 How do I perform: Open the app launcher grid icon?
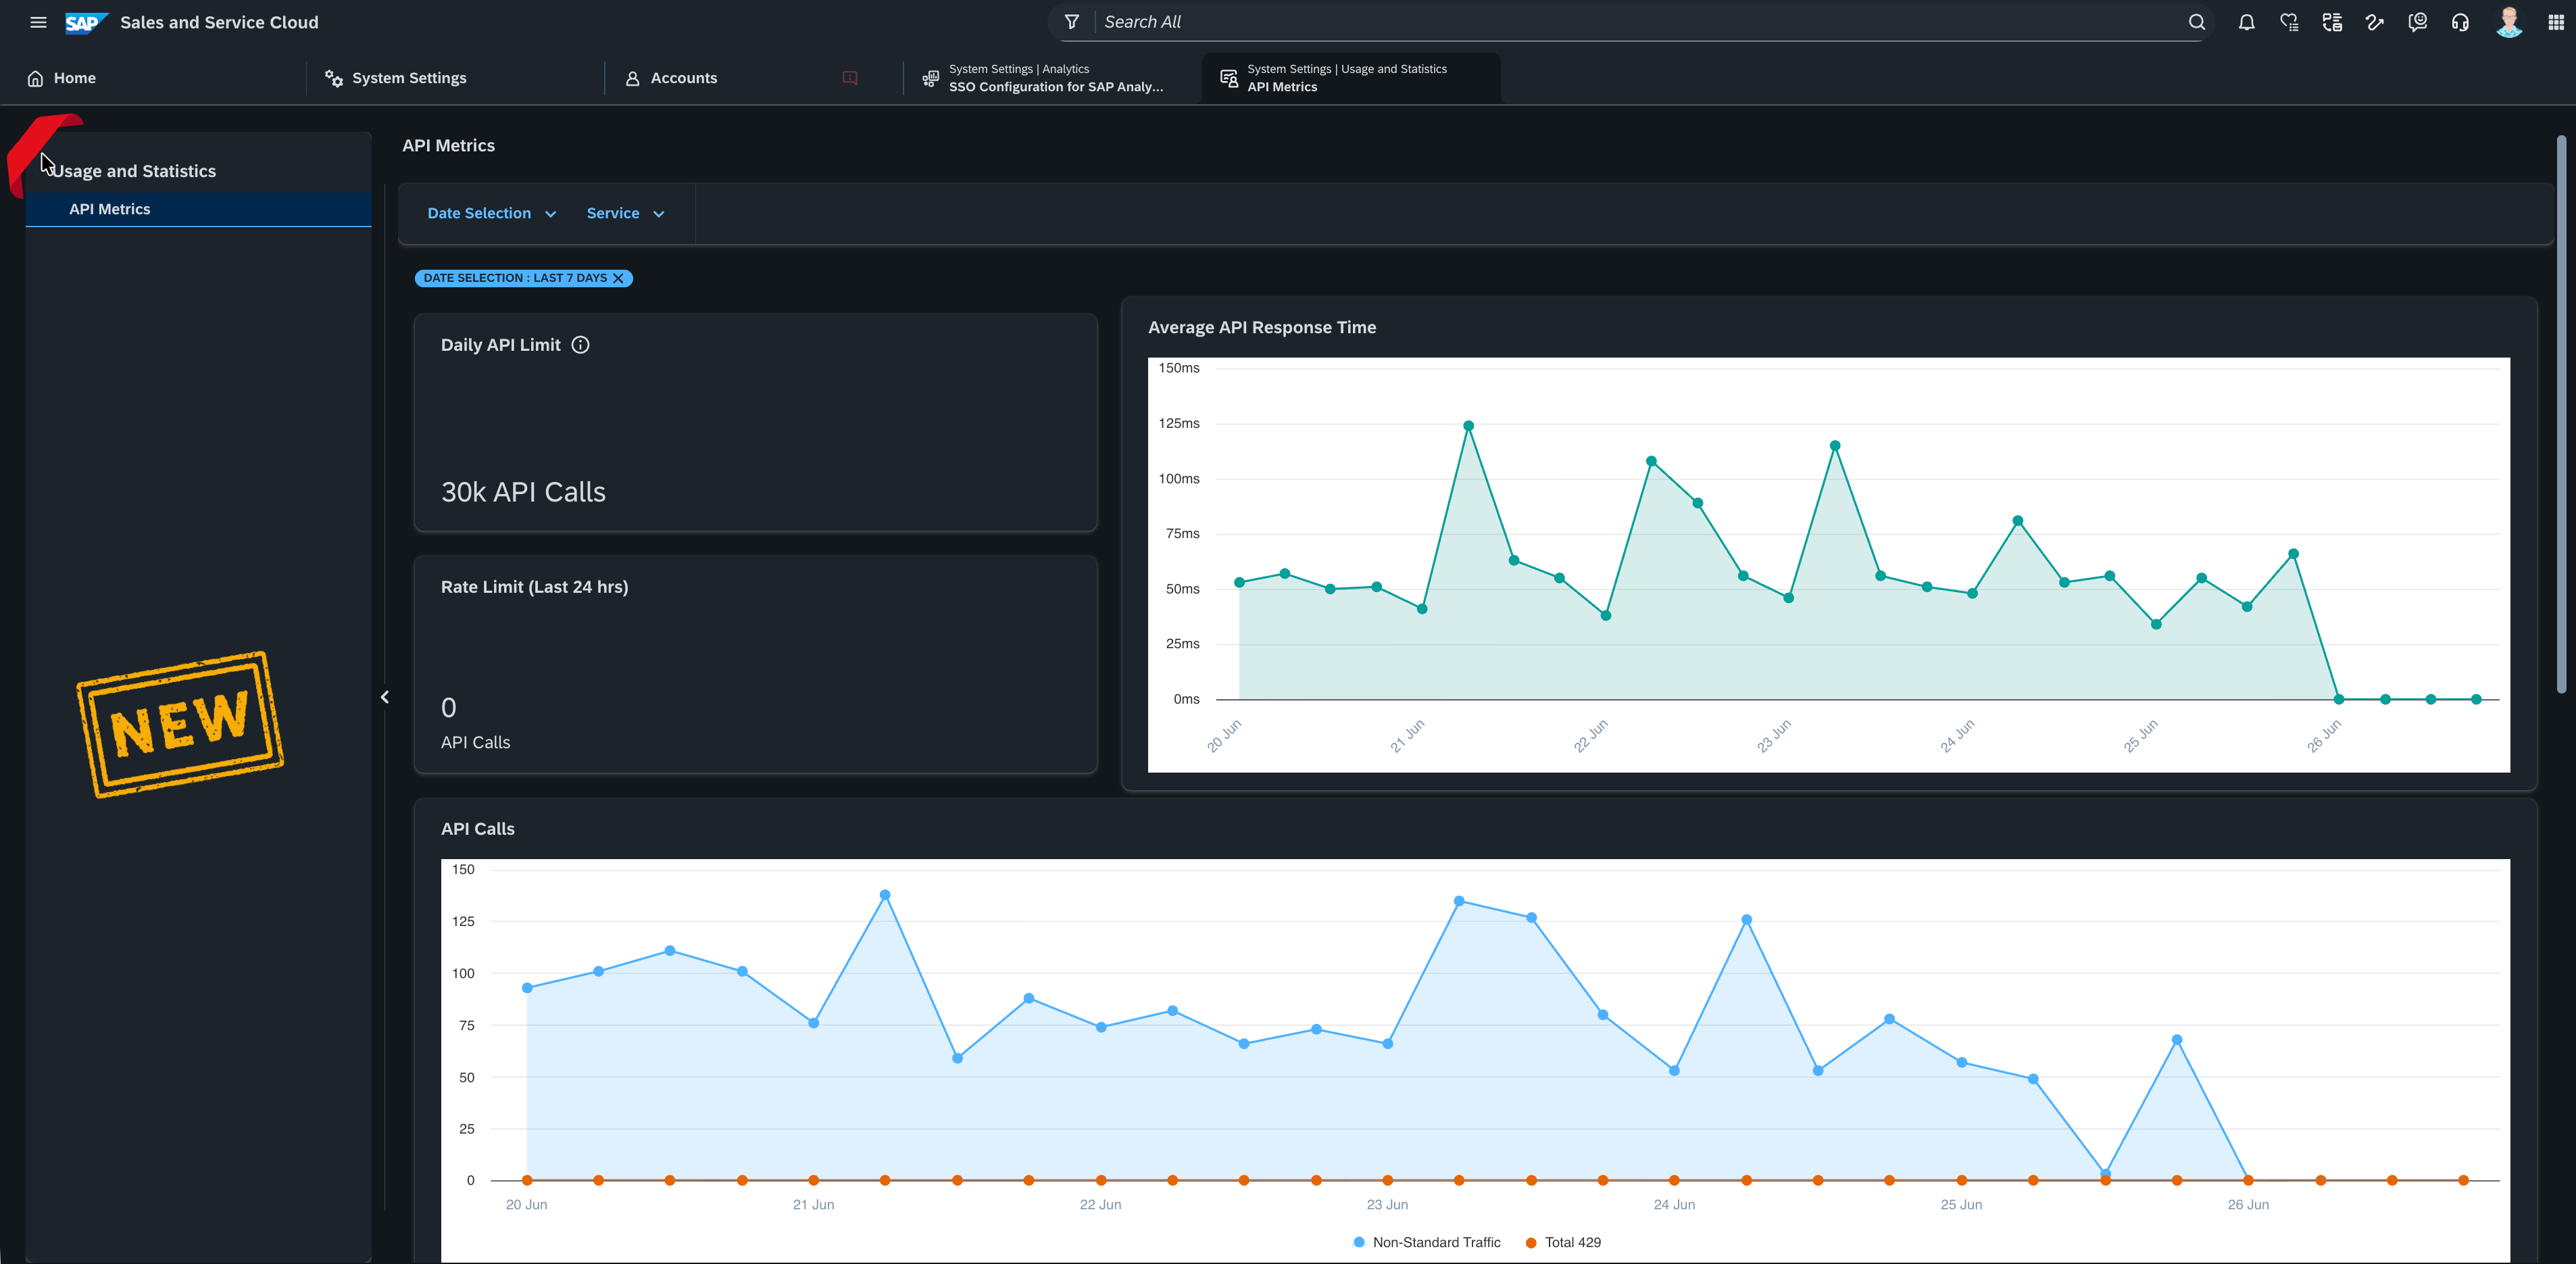(2555, 22)
